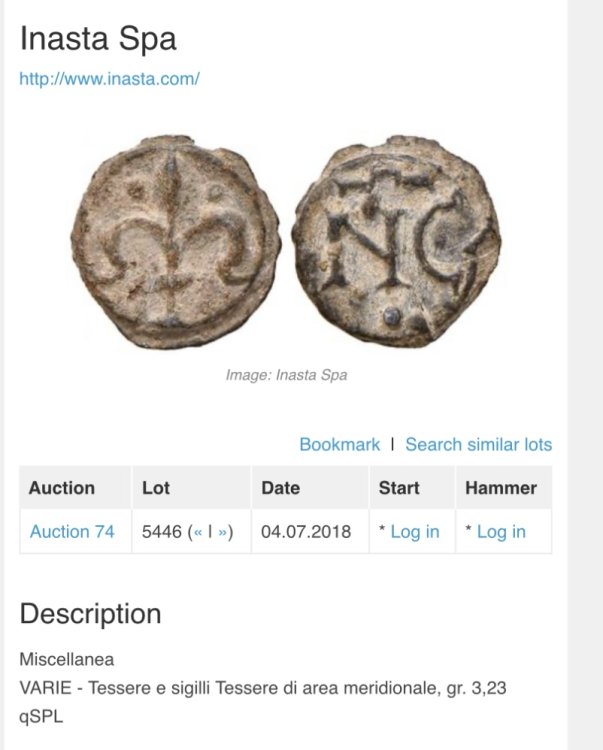The height and width of the screenshot is (750, 603).
Task: Log in to view Start price
Action: [x=414, y=532]
